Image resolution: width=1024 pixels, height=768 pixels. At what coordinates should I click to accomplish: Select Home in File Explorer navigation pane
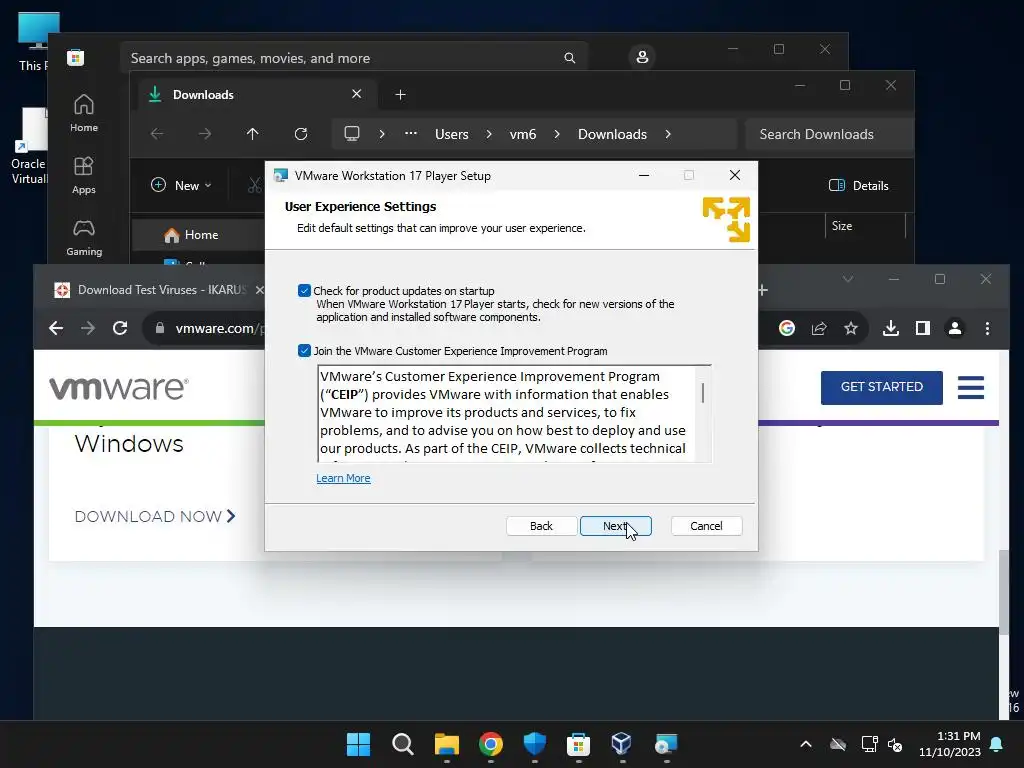pos(199,235)
